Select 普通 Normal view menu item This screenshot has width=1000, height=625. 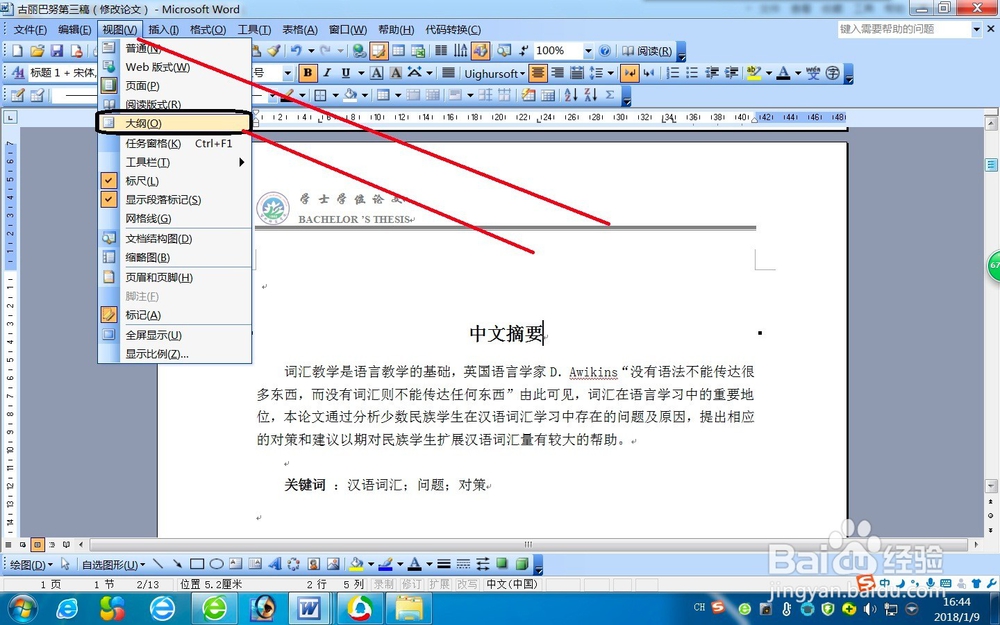(x=175, y=48)
